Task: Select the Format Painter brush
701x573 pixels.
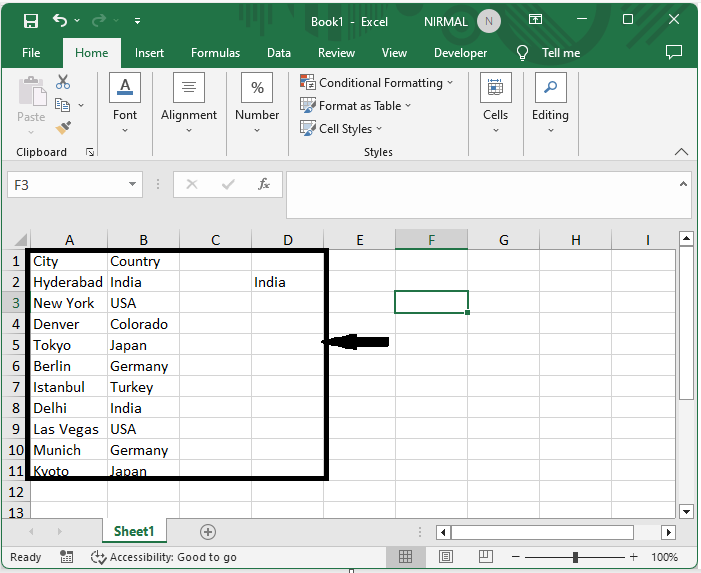Action: tap(63, 128)
